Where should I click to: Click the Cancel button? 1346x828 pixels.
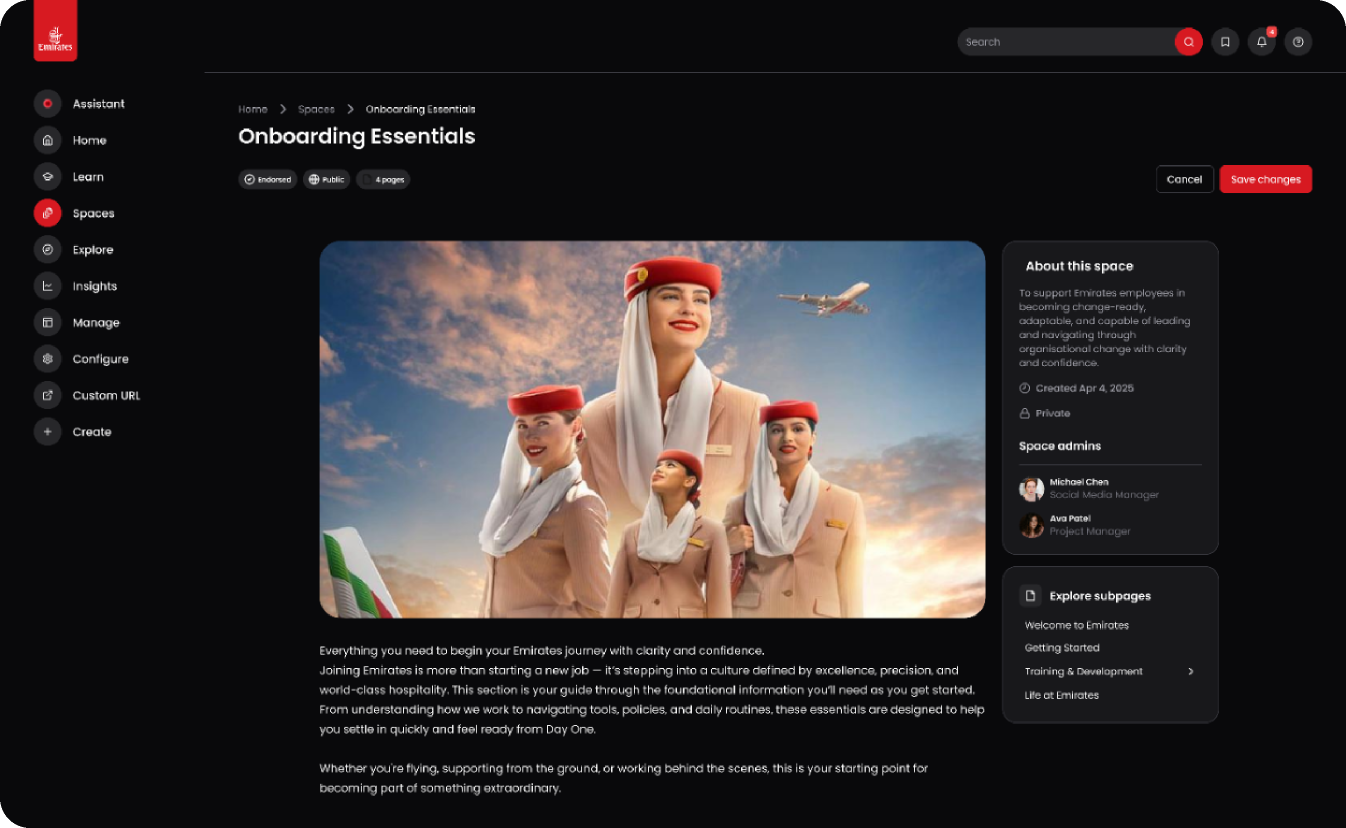(1184, 179)
